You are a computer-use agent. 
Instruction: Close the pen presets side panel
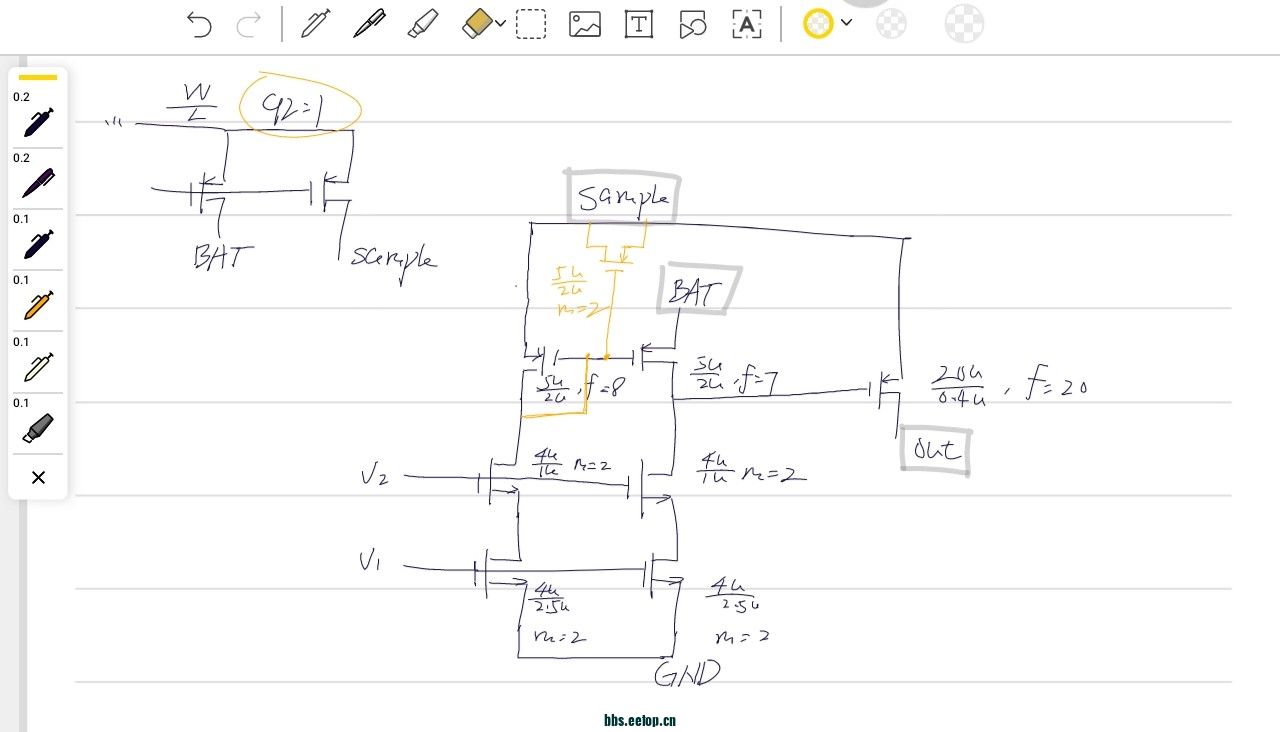[38, 478]
